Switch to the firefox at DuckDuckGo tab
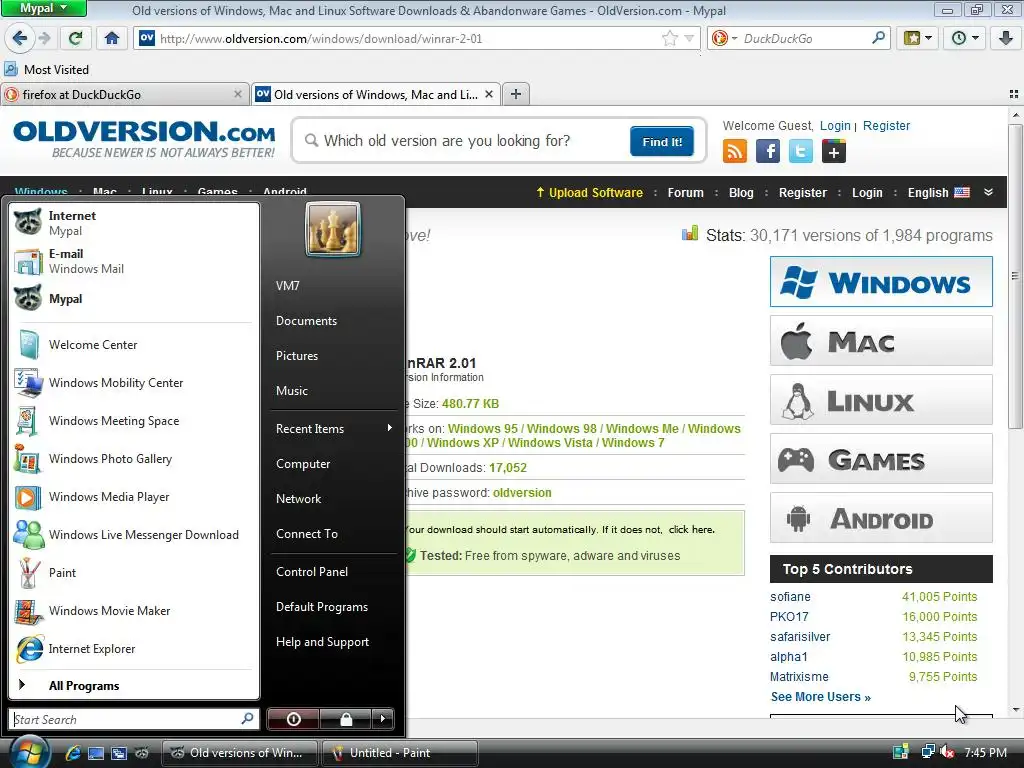This screenshot has width=1024, height=768. pyautogui.click(x=124, y=95)
